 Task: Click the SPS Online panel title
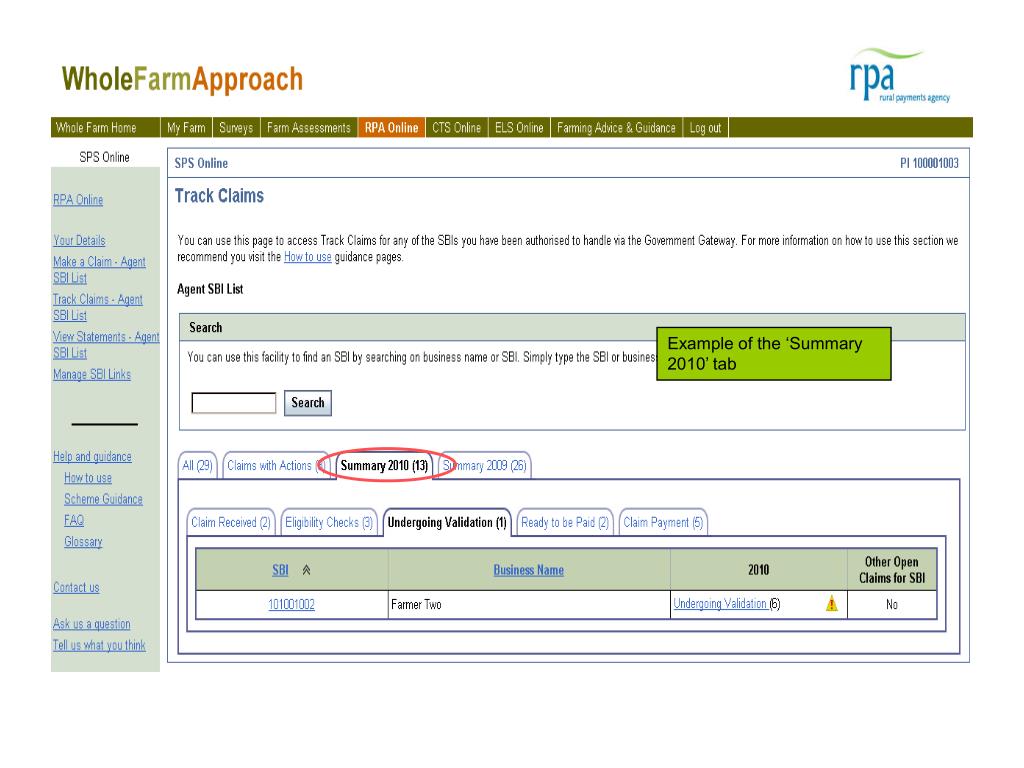click(x=201, y=163)
